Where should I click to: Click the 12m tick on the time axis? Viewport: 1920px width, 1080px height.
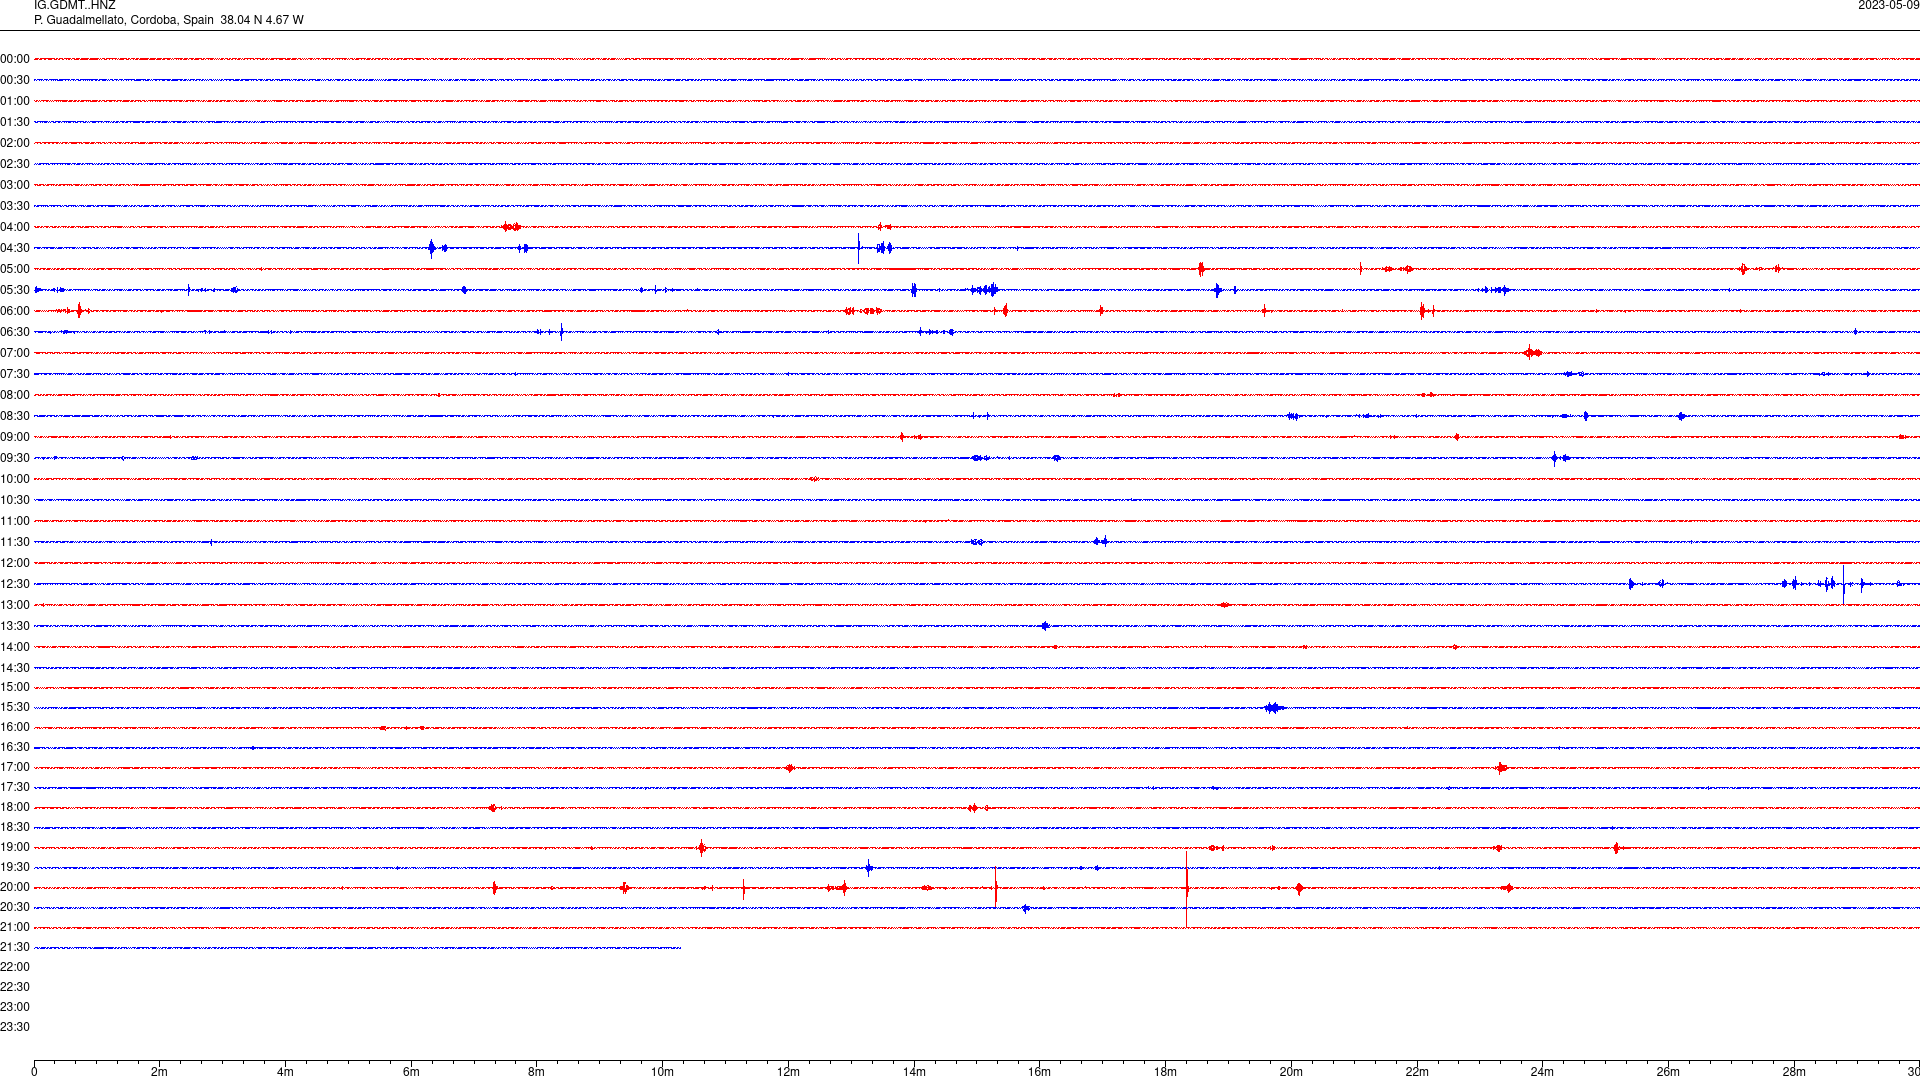pos(788,1072)
